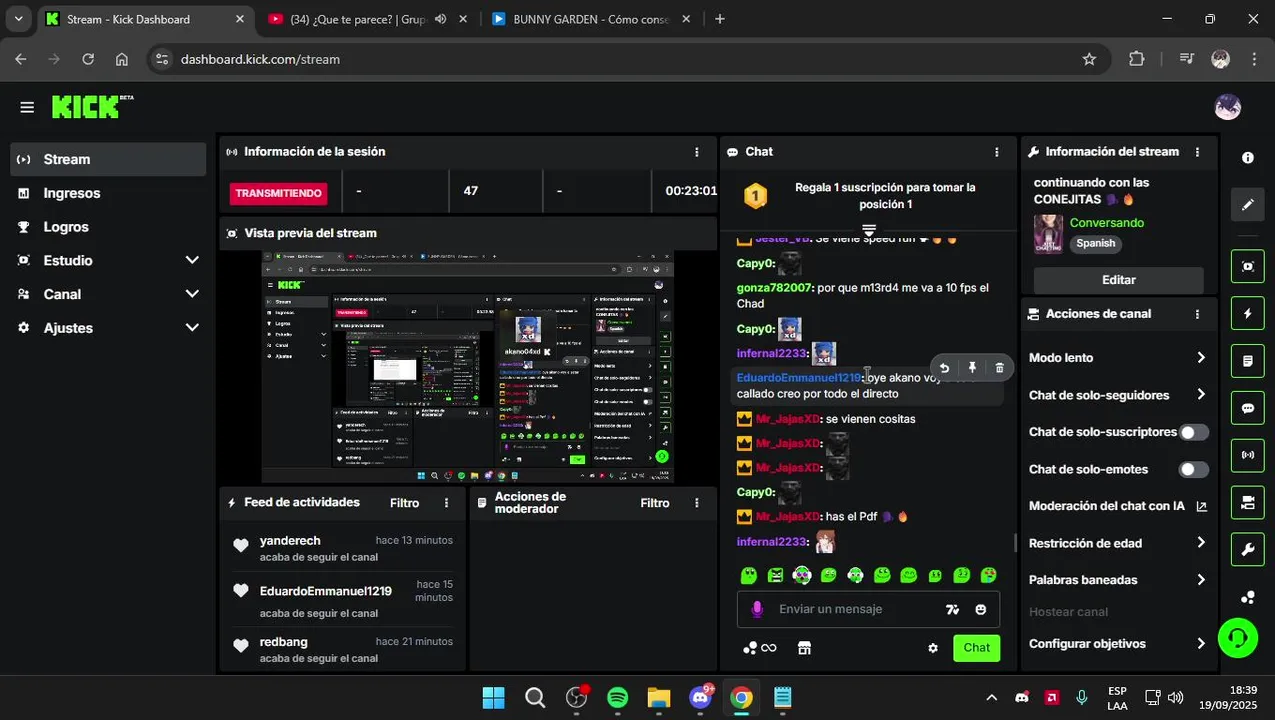Open the green headset support button
1275x720 pixels.
tap(1238, 637)
